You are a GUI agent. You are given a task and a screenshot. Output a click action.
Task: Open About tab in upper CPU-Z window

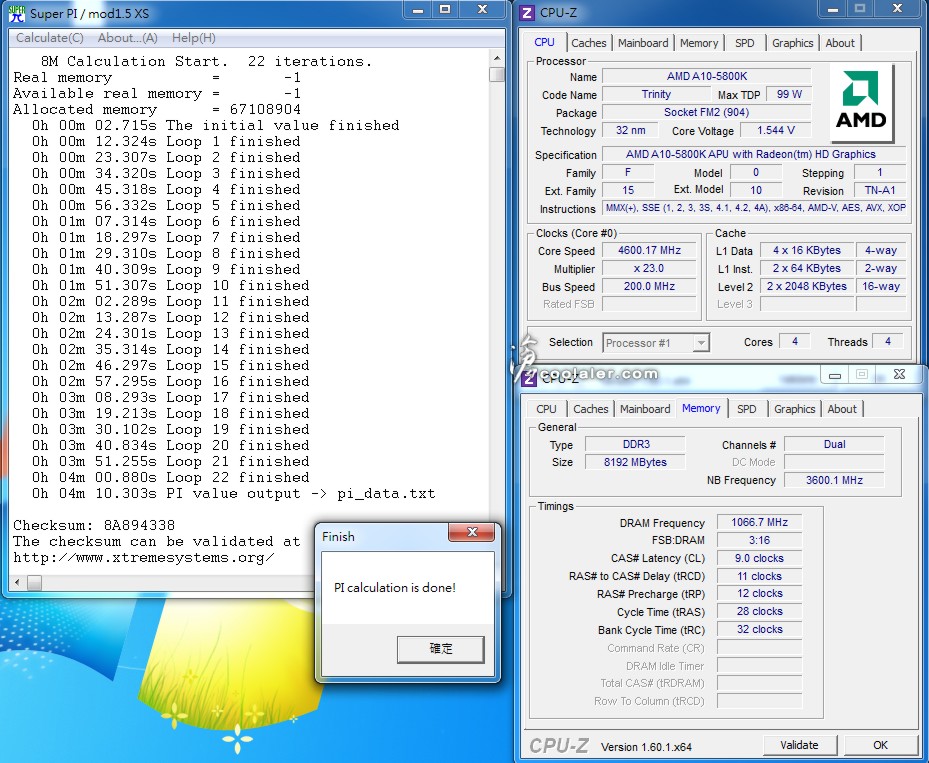pyautogui.click(x=840, y=43)
